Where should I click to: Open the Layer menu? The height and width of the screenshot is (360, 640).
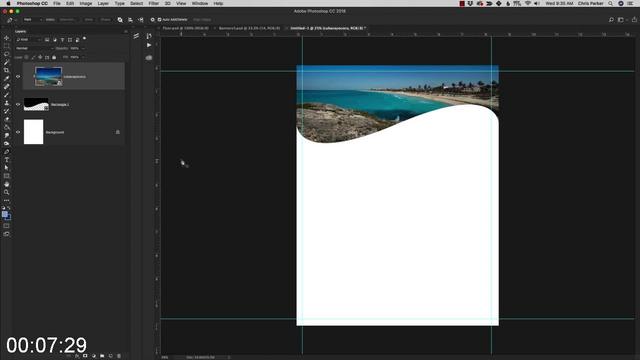pyautogui.click(x=103, y=3)
